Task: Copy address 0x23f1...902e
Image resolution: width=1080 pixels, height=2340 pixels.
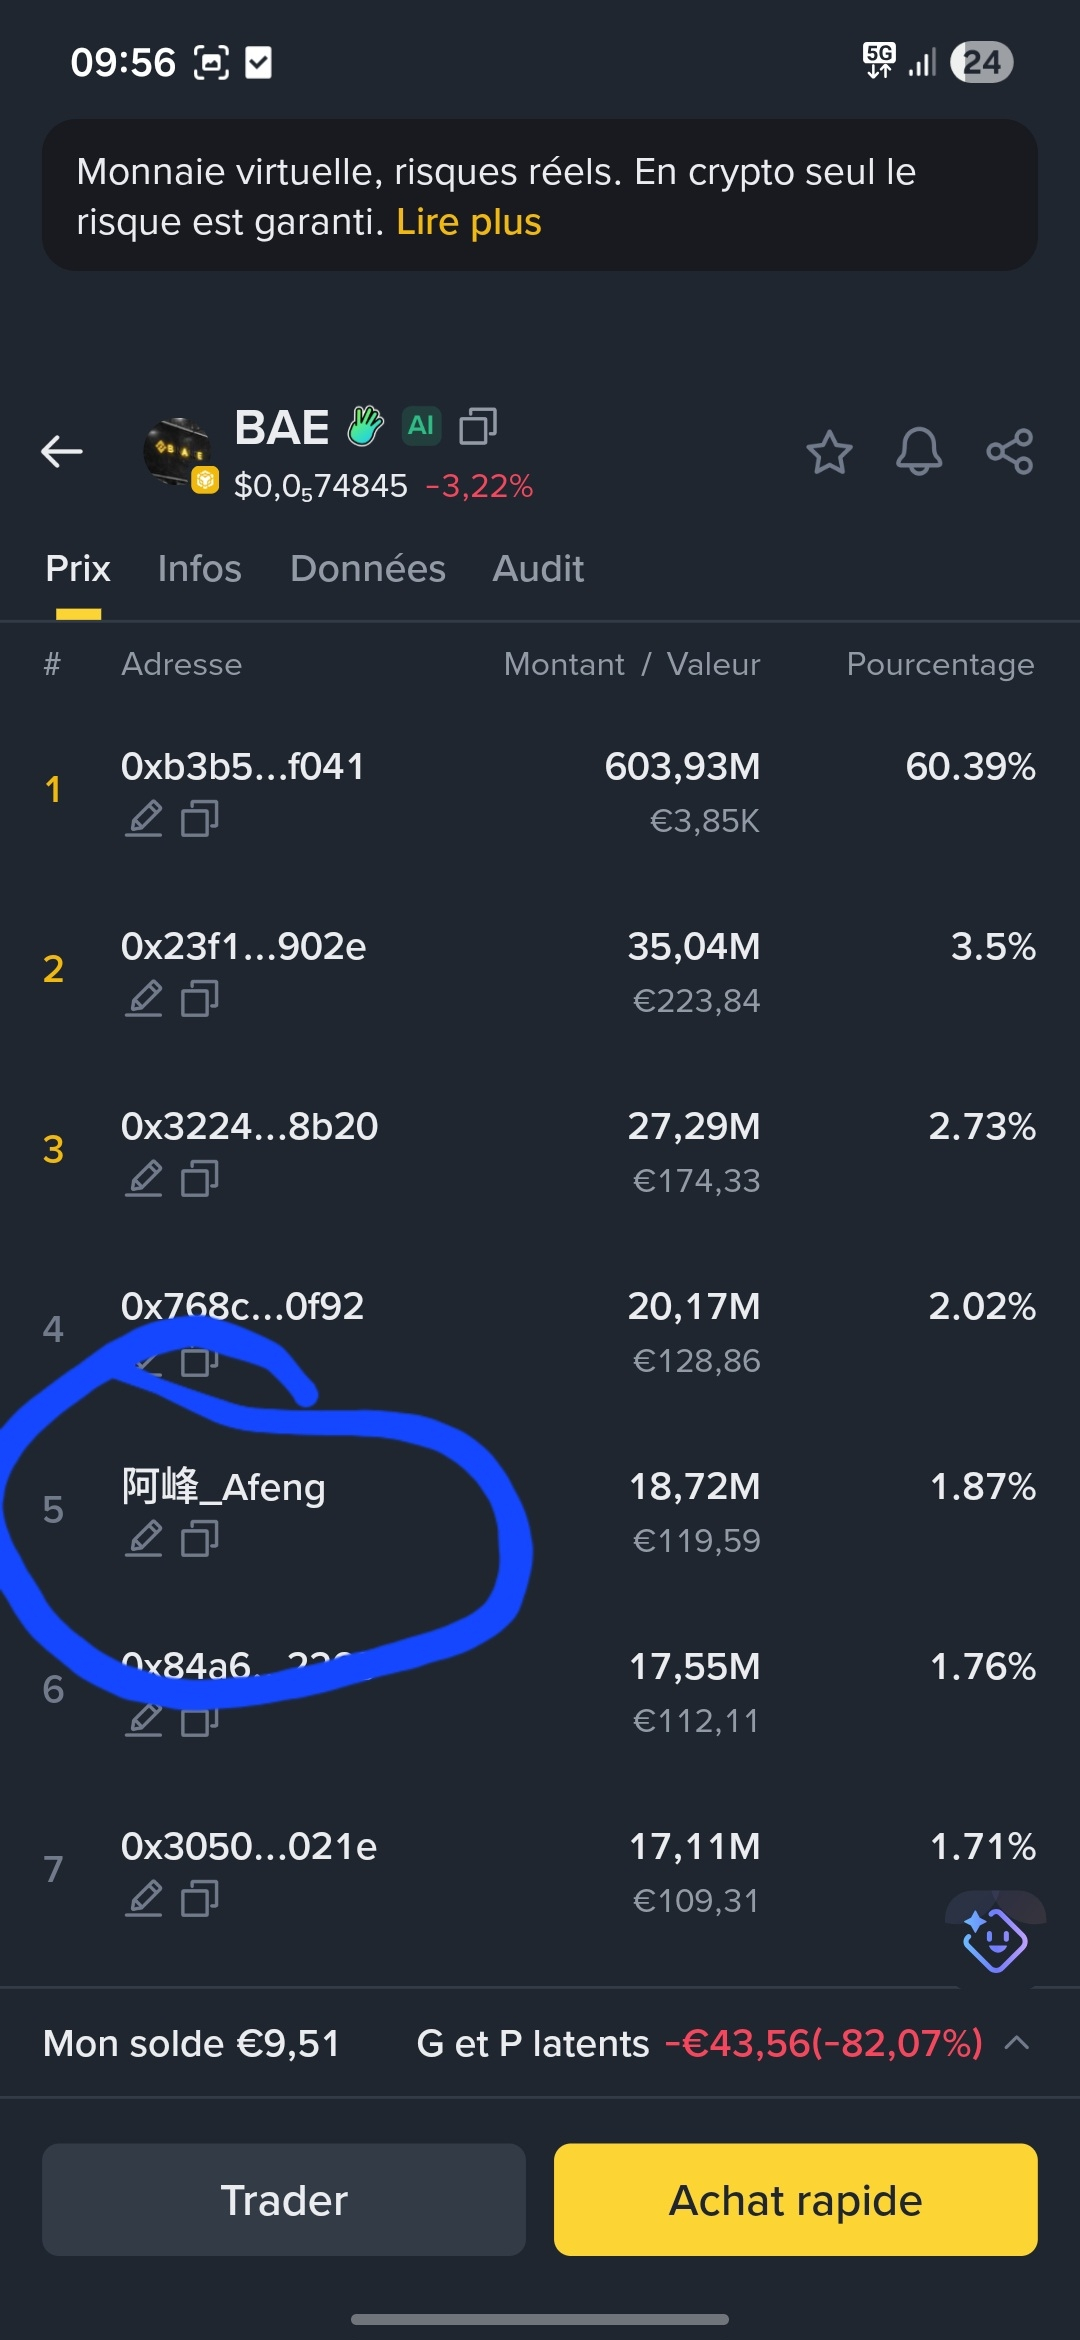Action: click(200, 999)
